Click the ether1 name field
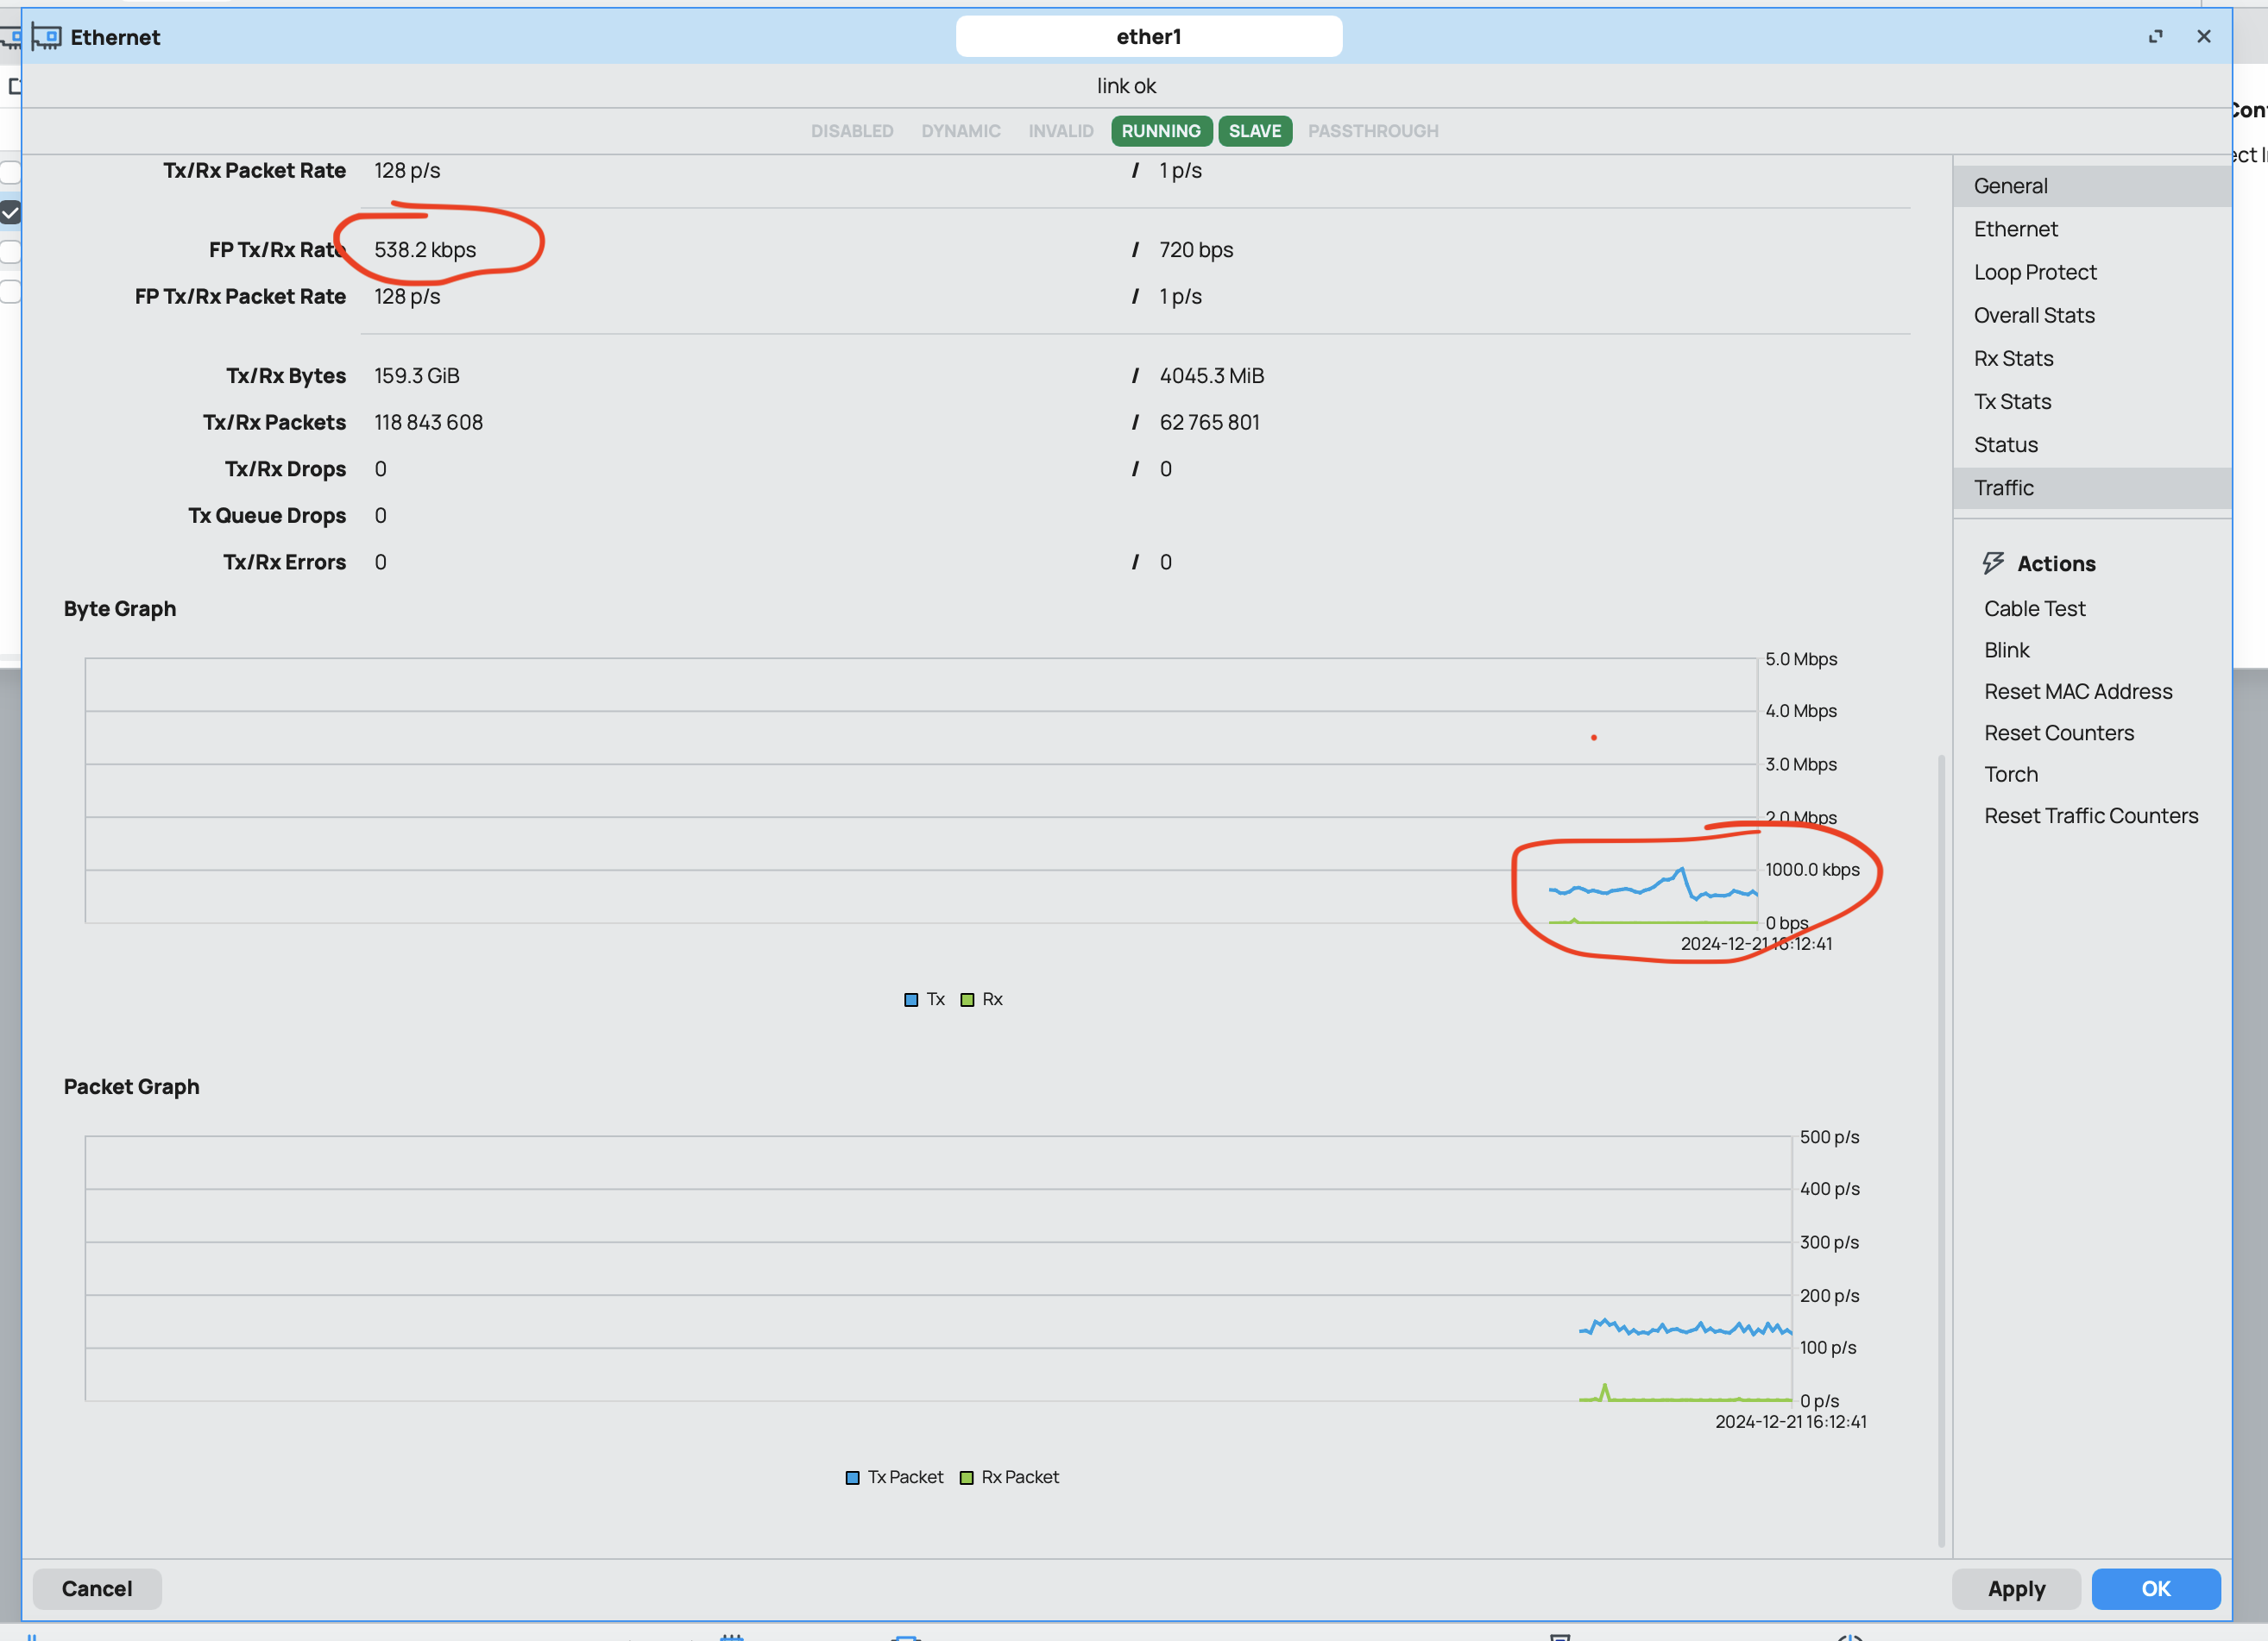 pyautogui.click(x=1148, y=37)
